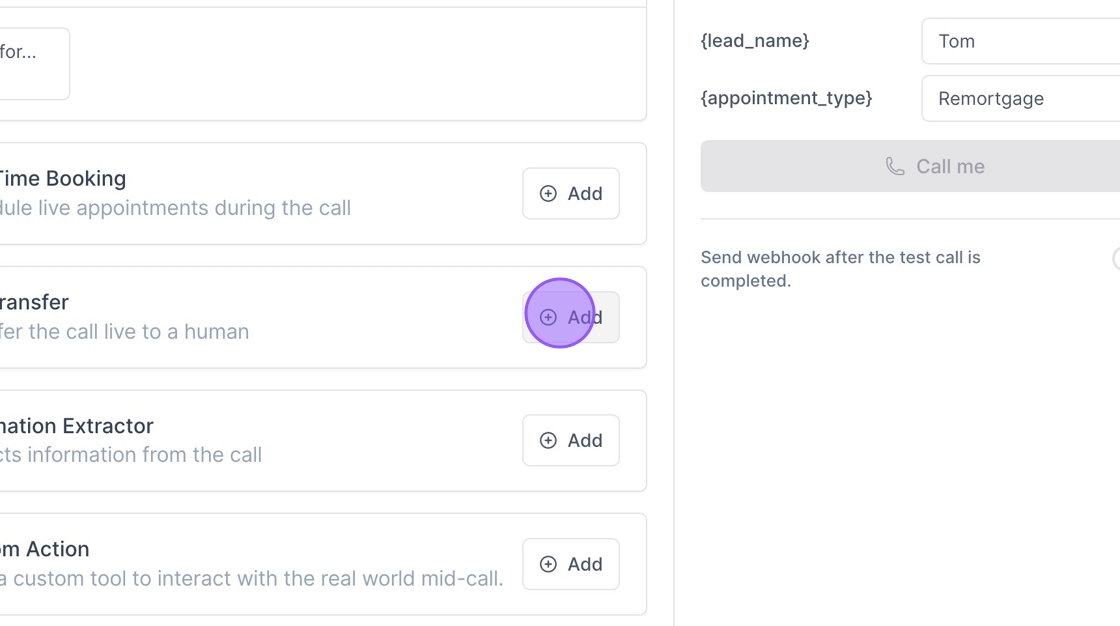Click the phone icon on Call me
Screen dimensions: 1120x626
click(x=895, y=167)
